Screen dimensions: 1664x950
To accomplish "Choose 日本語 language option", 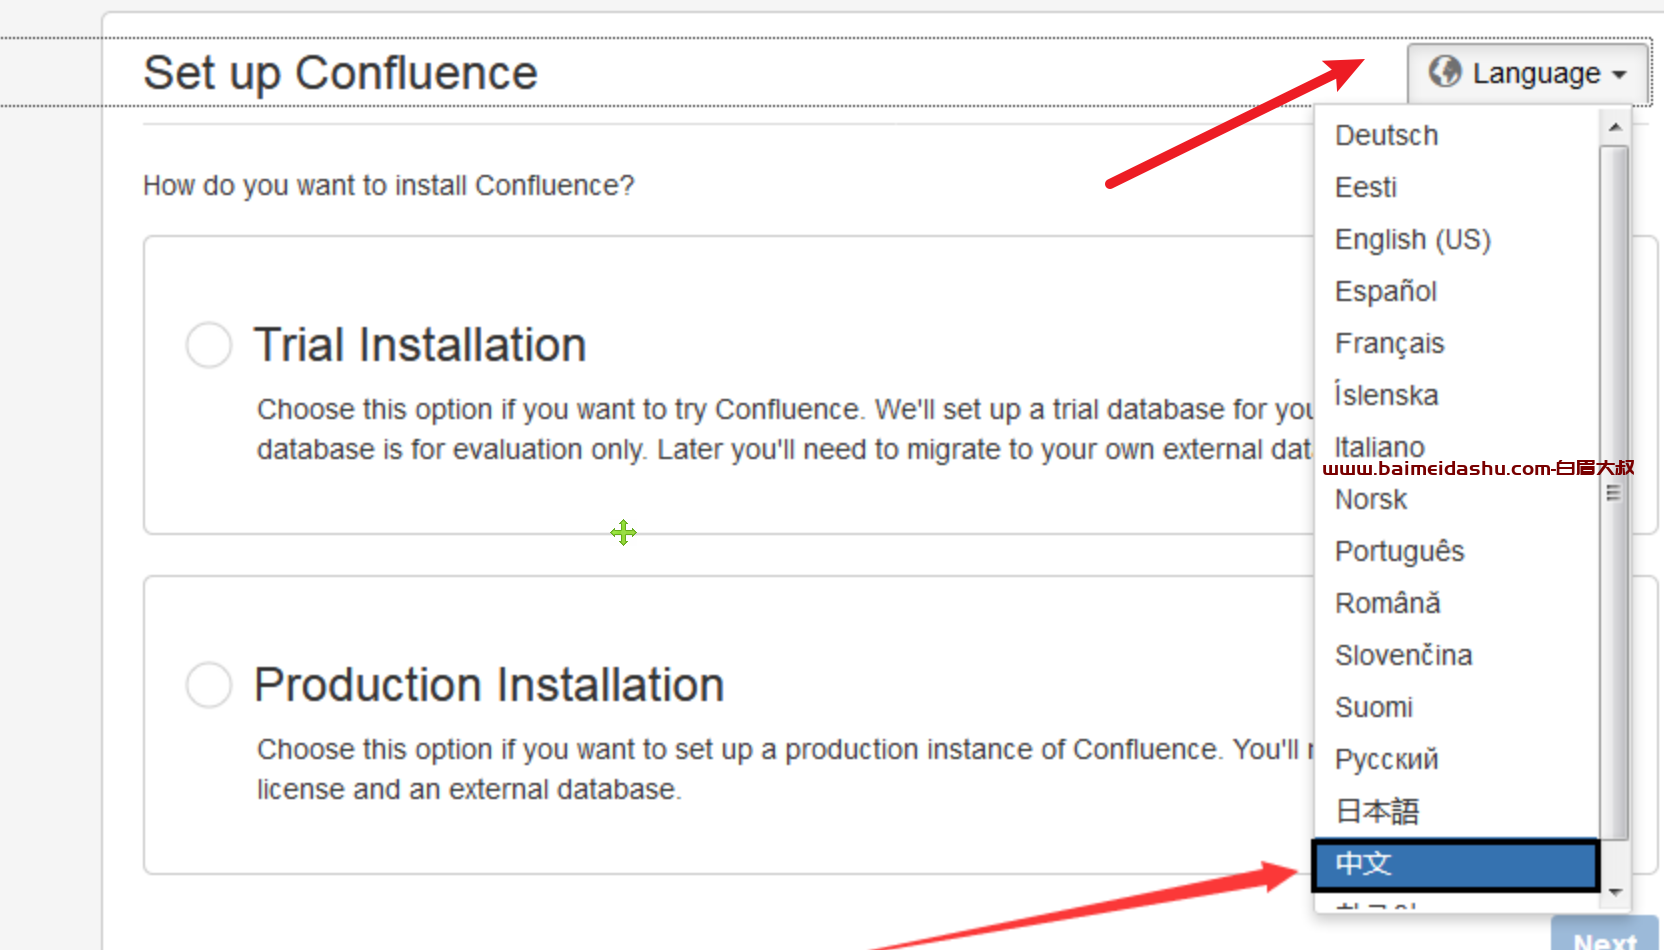I will (1457, 811).
